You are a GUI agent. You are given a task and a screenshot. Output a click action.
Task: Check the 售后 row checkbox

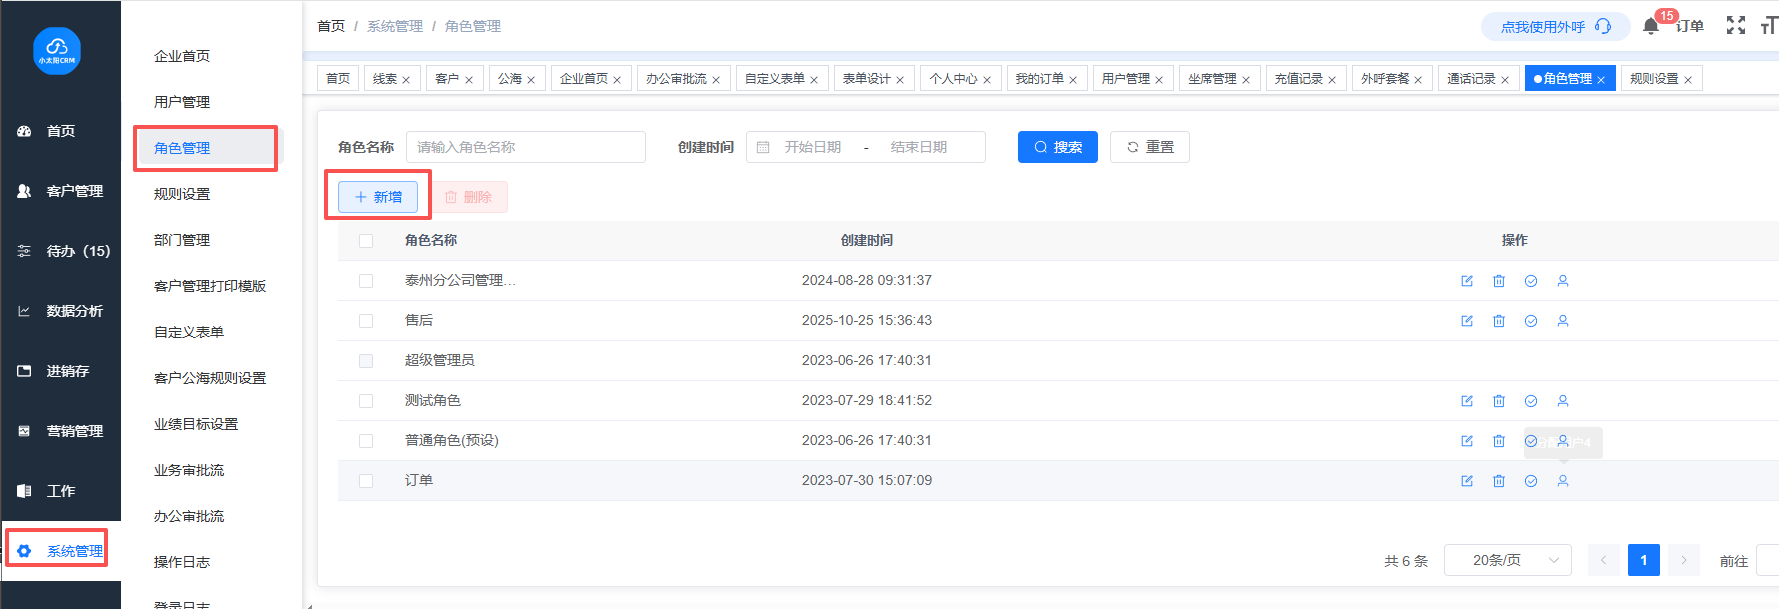(x=366, y=321)
